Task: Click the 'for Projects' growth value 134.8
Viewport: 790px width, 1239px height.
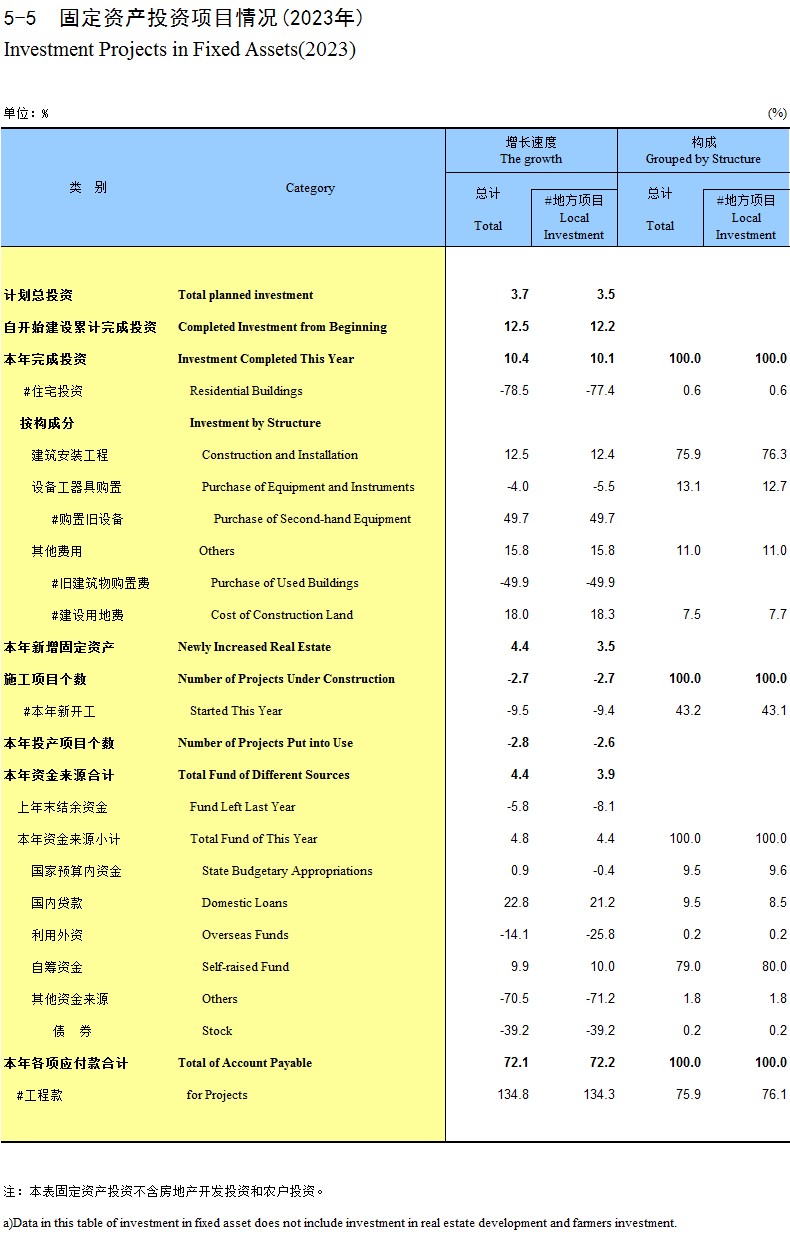Action: [x=513, y=1095]
